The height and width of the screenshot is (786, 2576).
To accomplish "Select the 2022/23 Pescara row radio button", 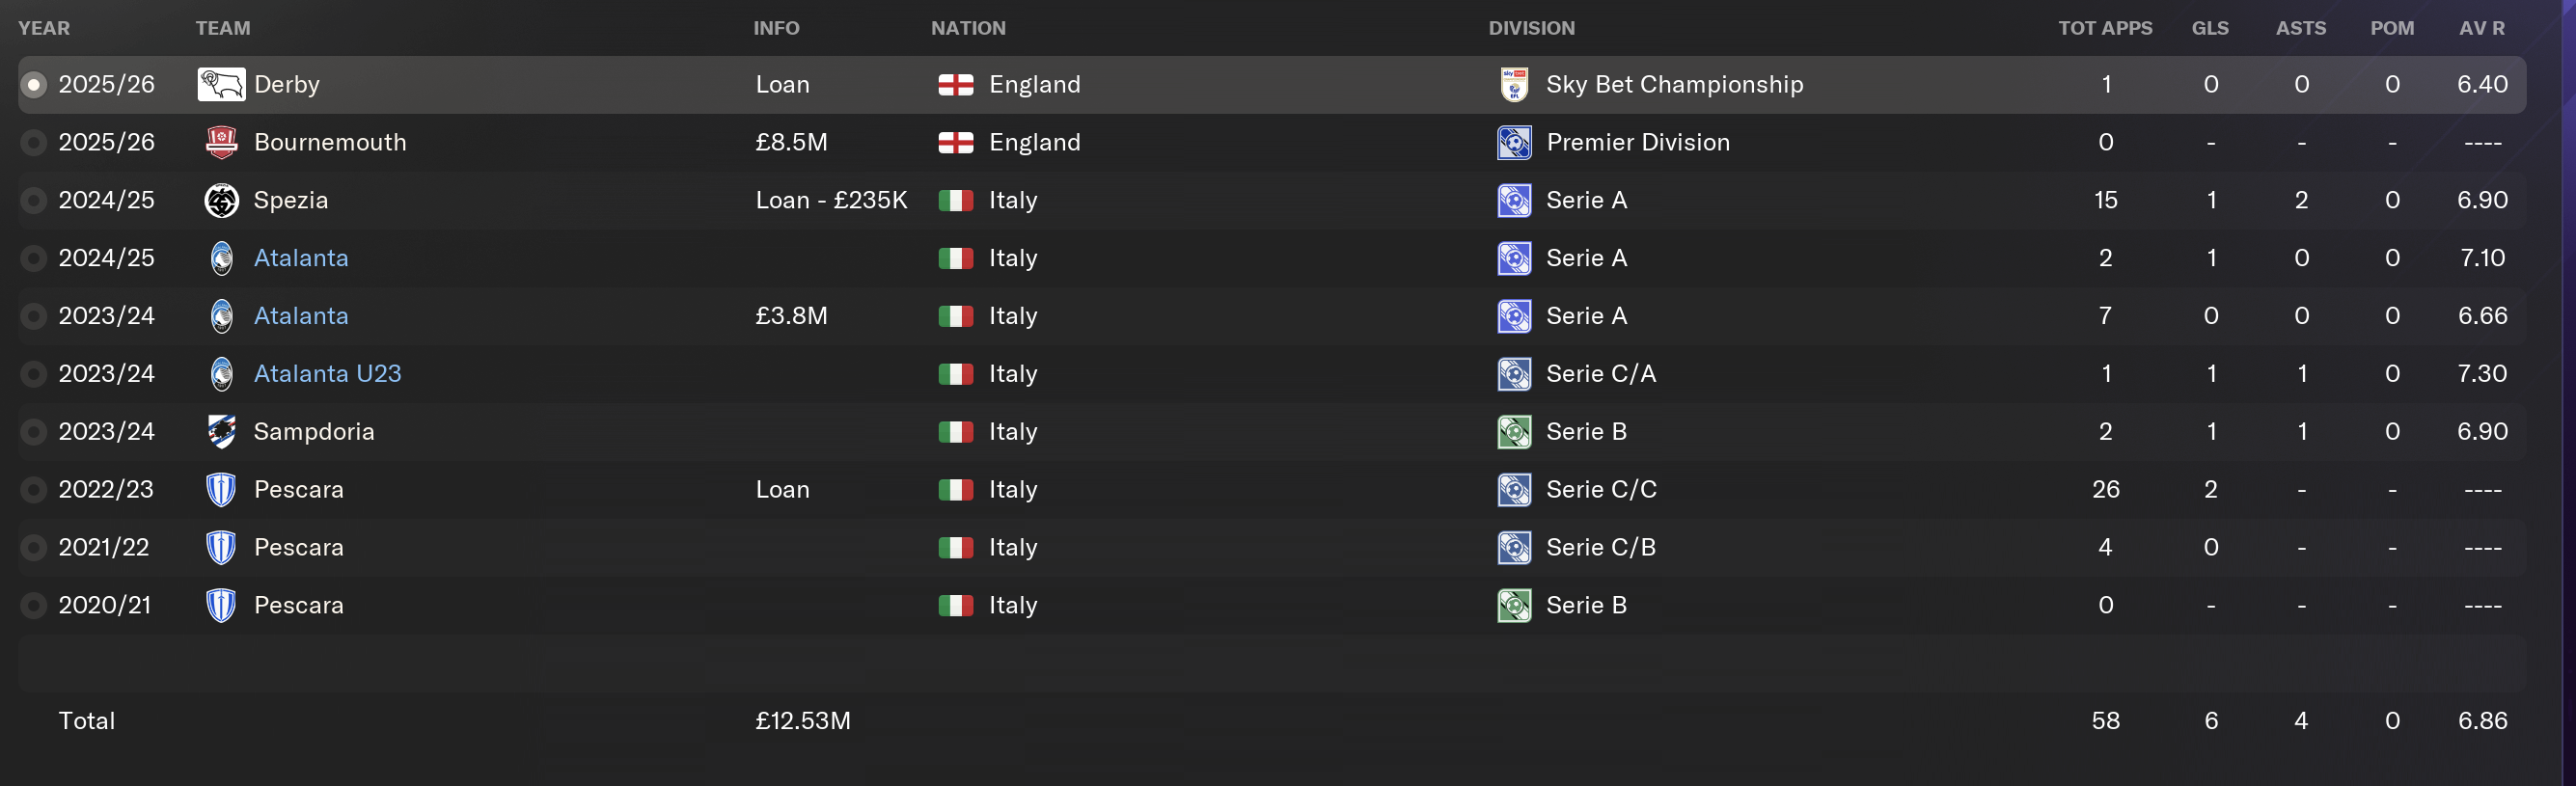I will [34, 490].
